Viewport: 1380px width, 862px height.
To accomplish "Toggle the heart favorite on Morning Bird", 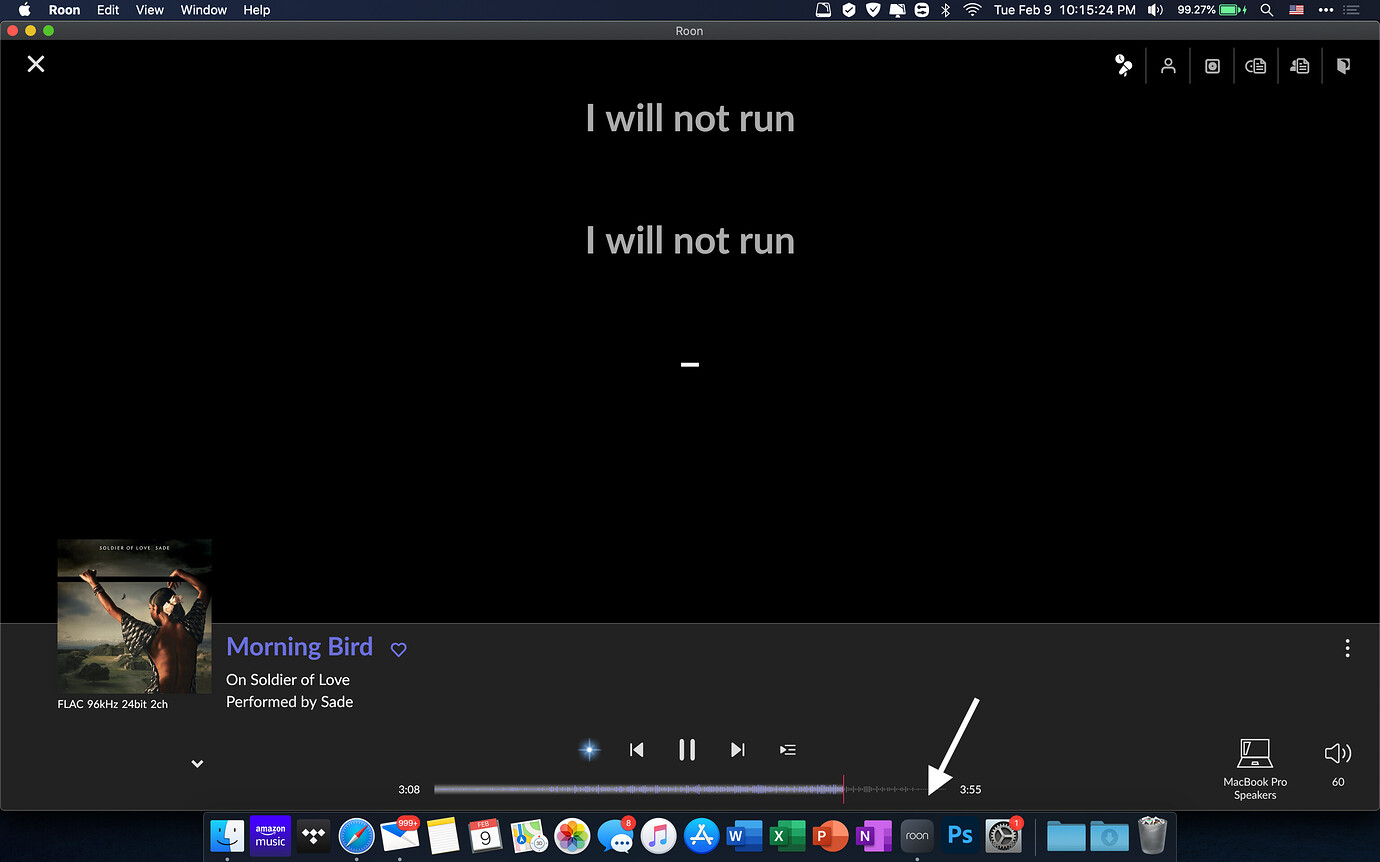I will coord(398,649).
